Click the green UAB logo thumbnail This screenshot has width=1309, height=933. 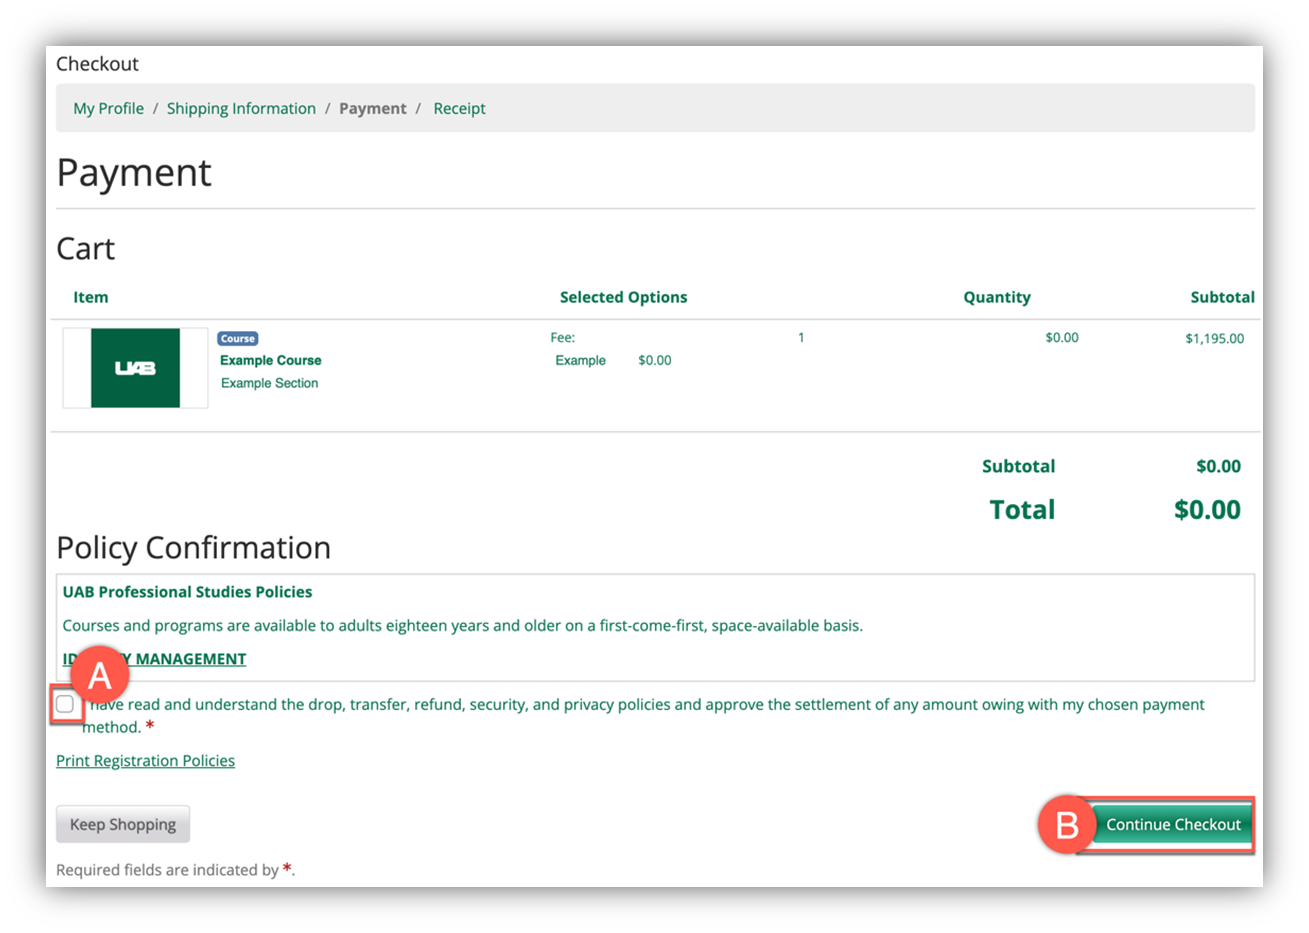(135, 368)
